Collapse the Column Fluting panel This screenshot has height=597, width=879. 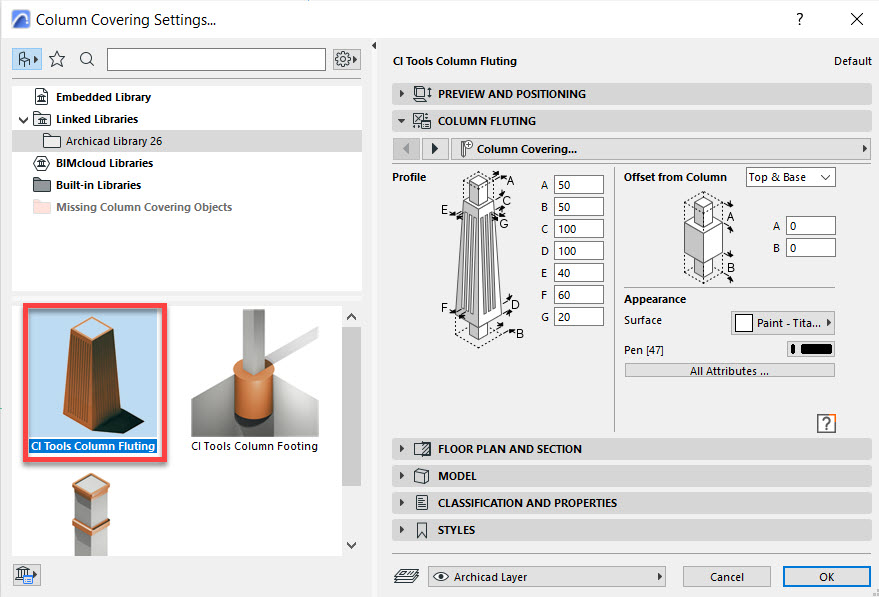401,121
